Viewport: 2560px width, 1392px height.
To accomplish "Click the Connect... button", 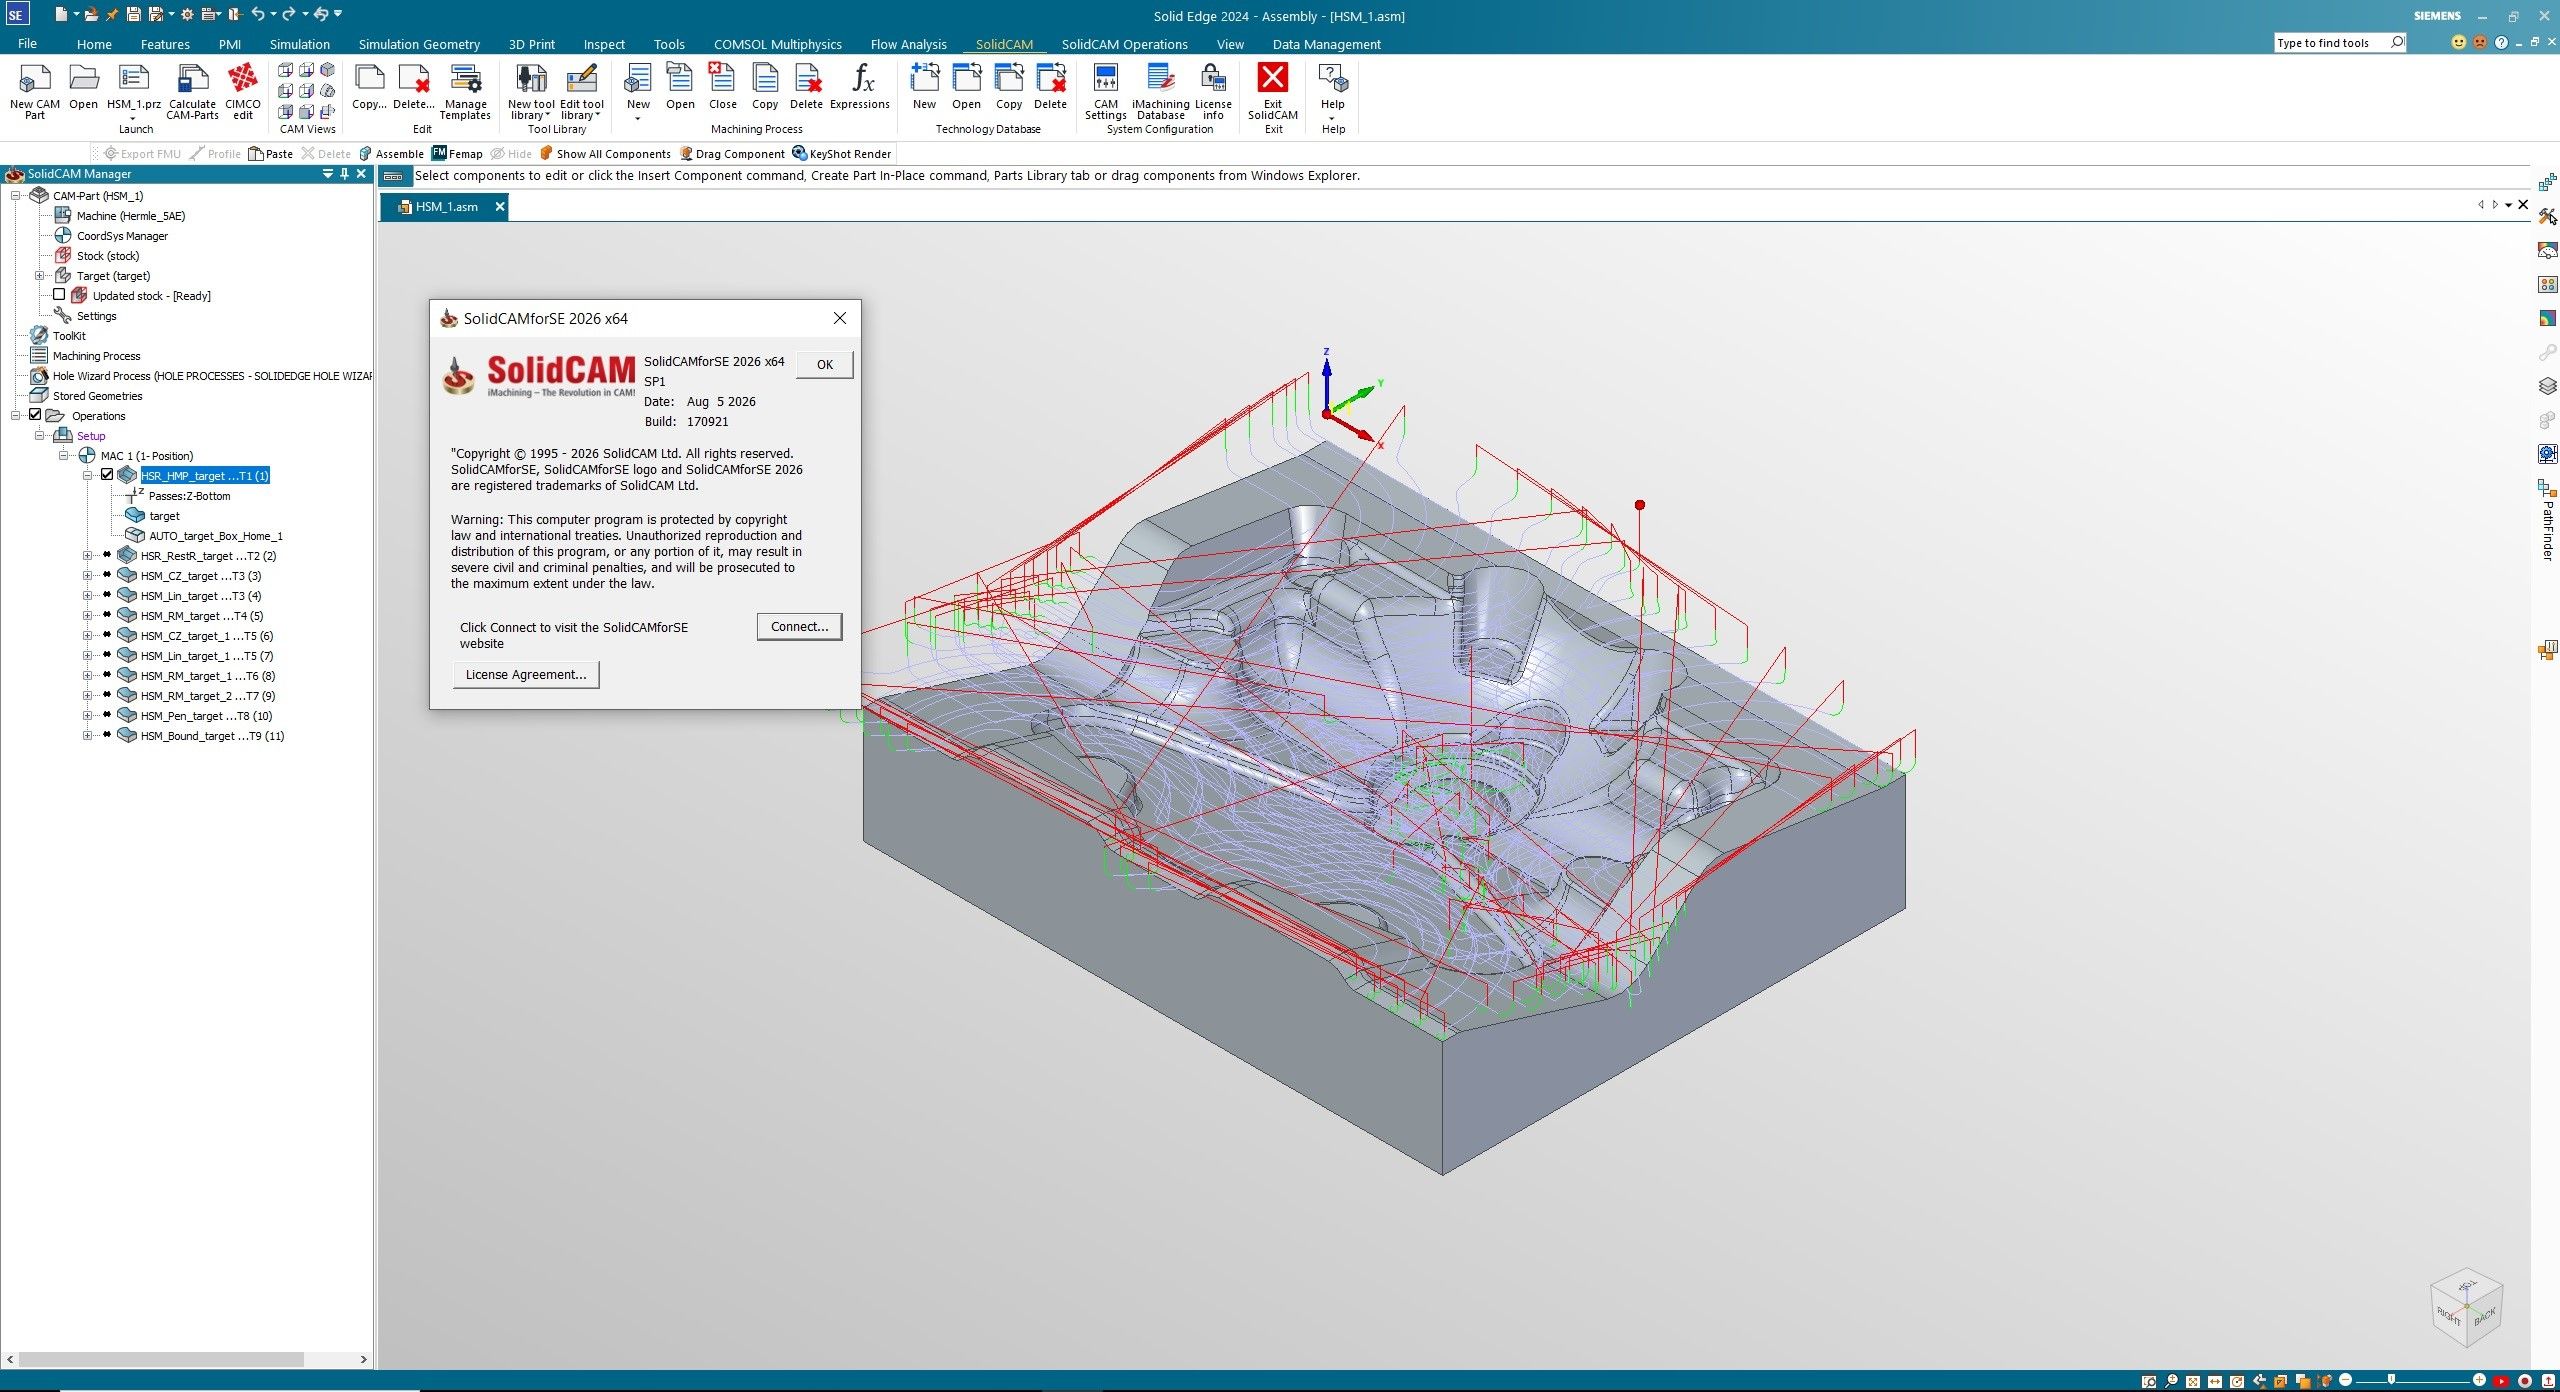I will [x=799, y=627].
